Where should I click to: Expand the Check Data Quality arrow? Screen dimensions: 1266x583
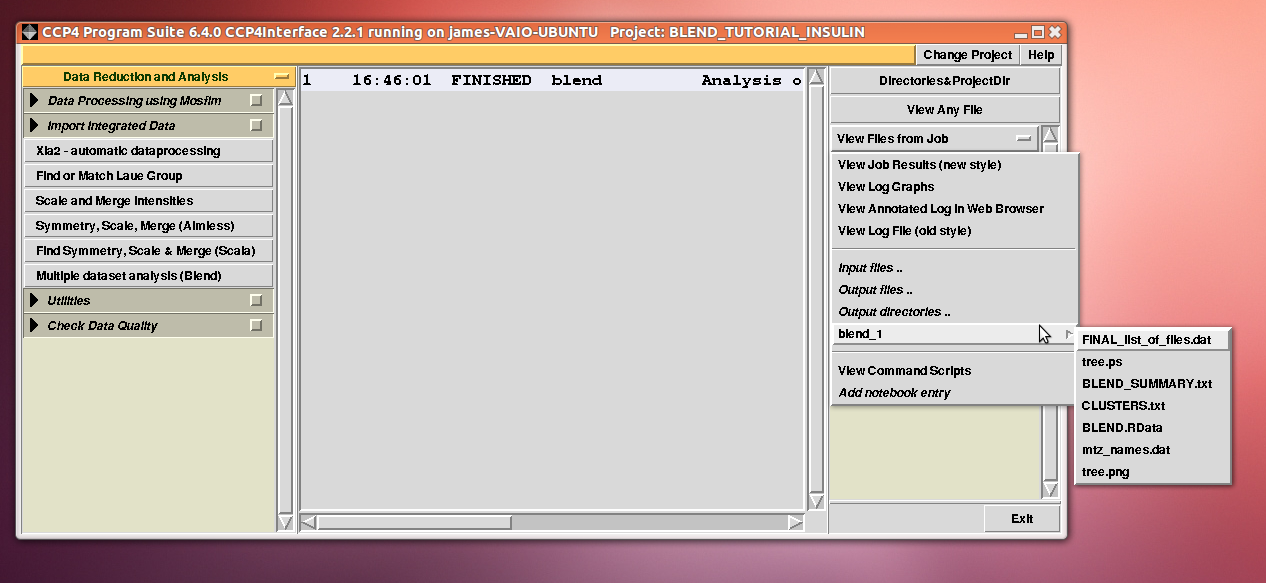click(35, 326)
